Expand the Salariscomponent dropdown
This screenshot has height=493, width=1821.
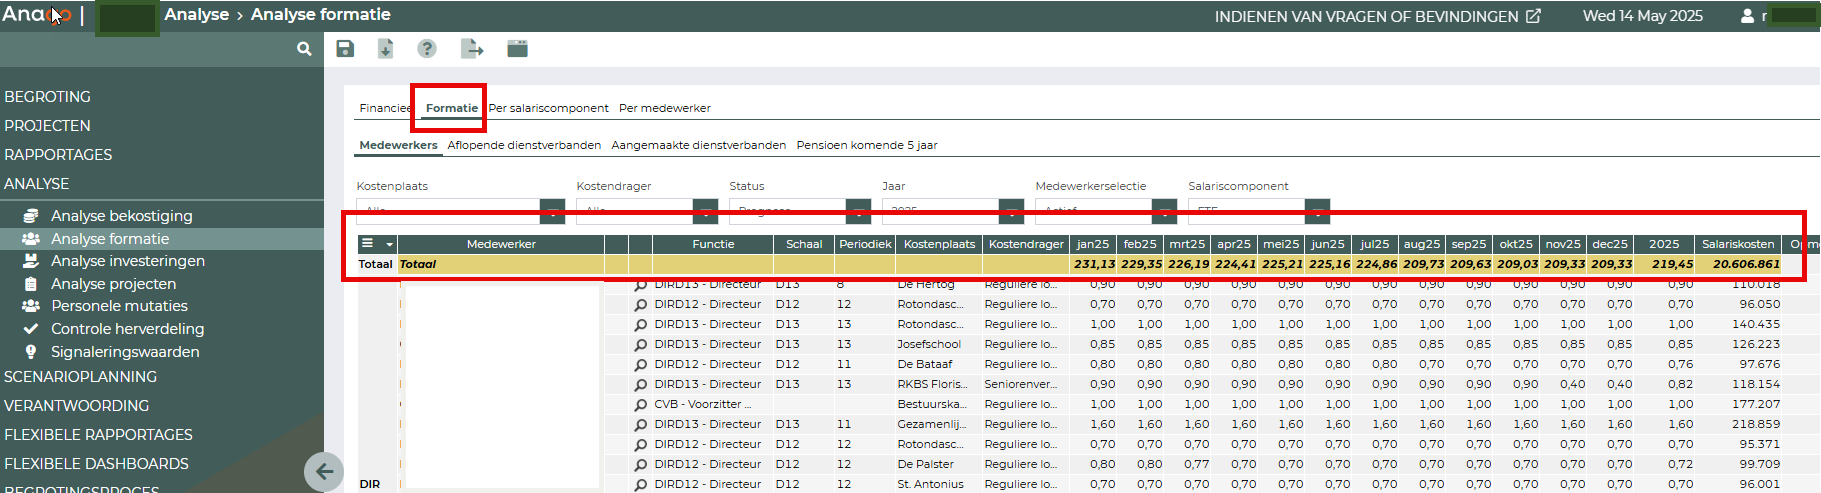[x=1317, y=209]
